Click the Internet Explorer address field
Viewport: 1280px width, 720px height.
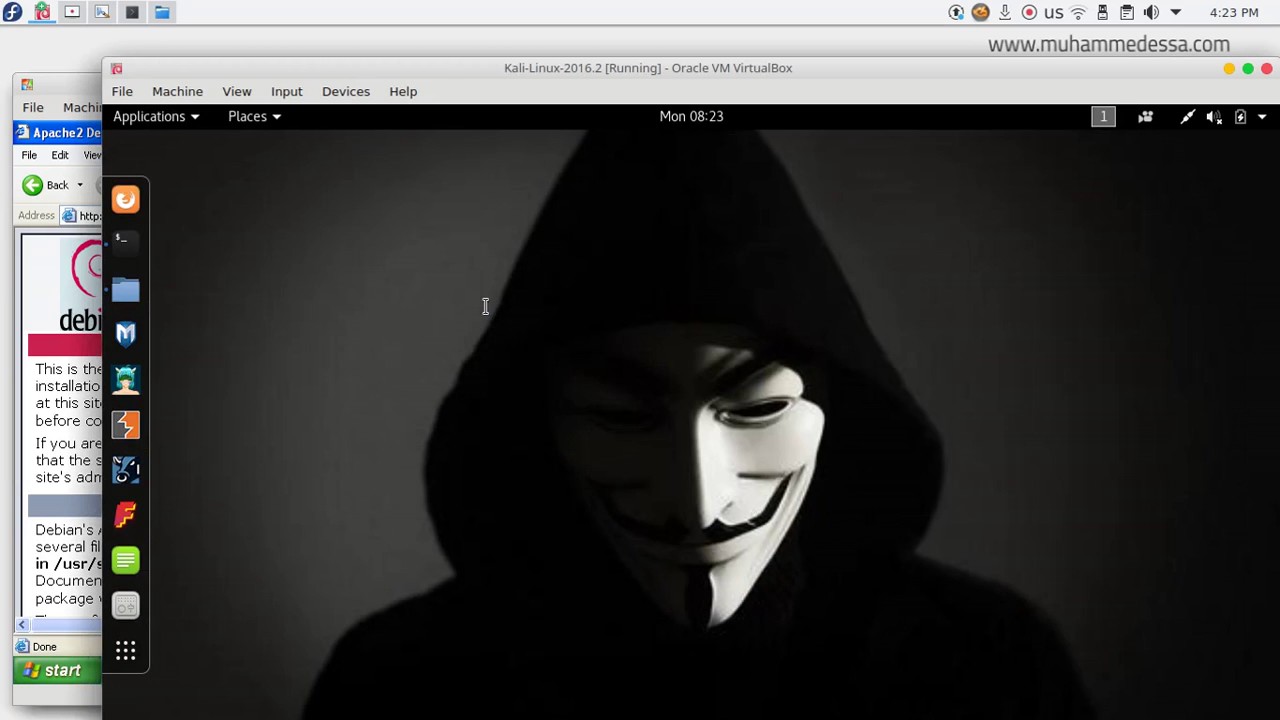click(x=82, y=215)
